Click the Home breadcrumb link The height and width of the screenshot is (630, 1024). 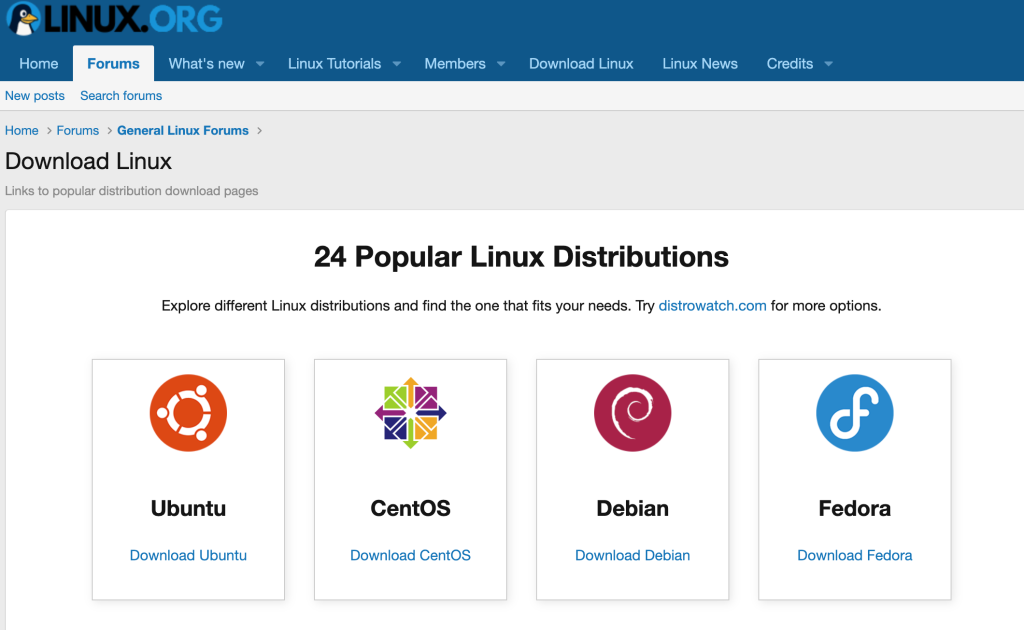tap(22, 131)
